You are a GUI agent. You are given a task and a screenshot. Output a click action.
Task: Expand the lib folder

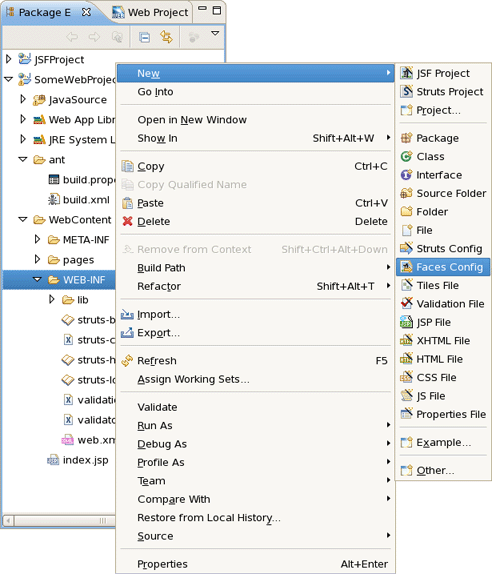(52, 299)
